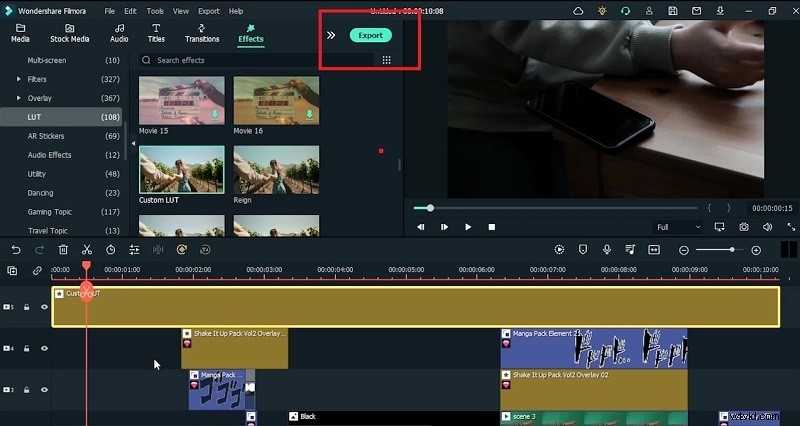Select the Custom LUT effect thumbnail
This screenshot has height=426, width=800.
point(181,170)
